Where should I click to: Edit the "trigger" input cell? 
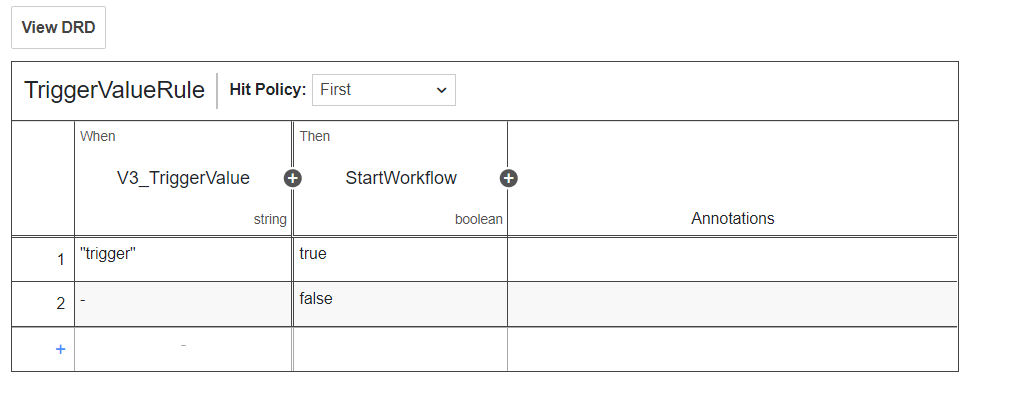[183, 258]
